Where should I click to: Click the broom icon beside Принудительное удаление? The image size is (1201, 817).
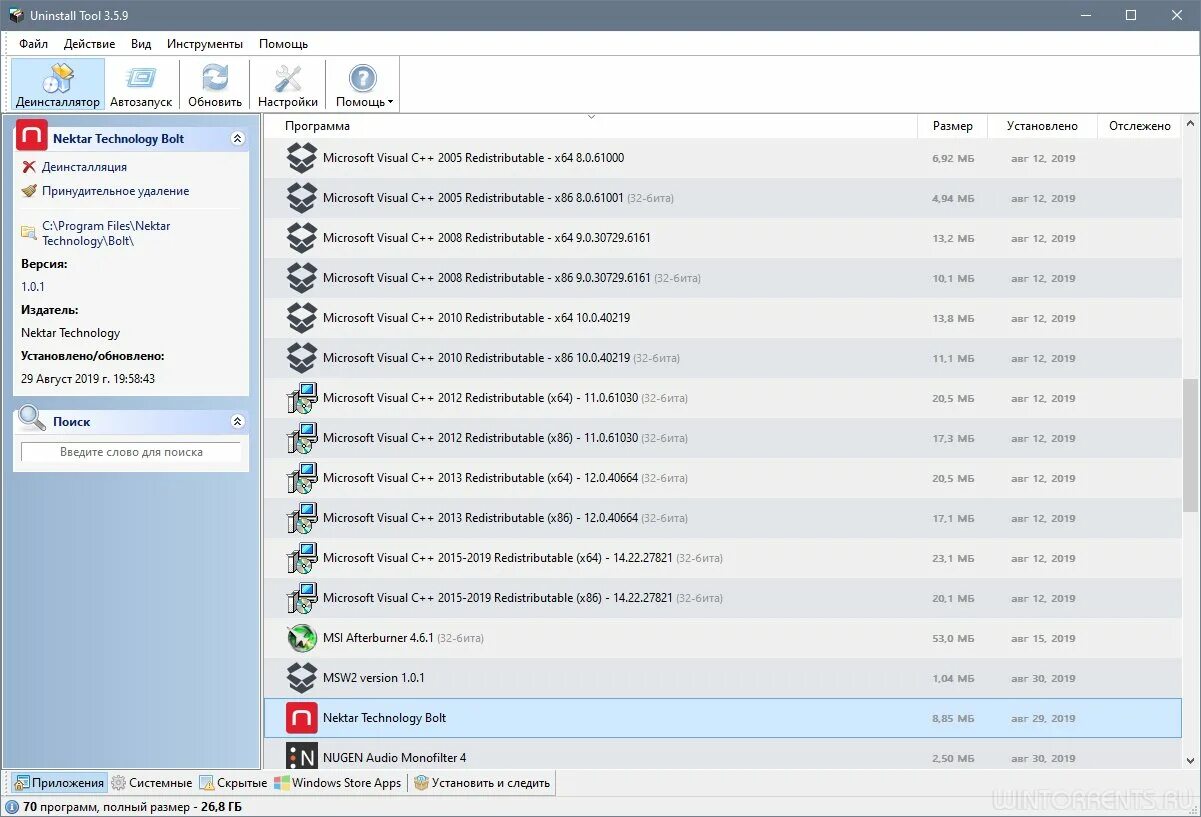[29, 191]
